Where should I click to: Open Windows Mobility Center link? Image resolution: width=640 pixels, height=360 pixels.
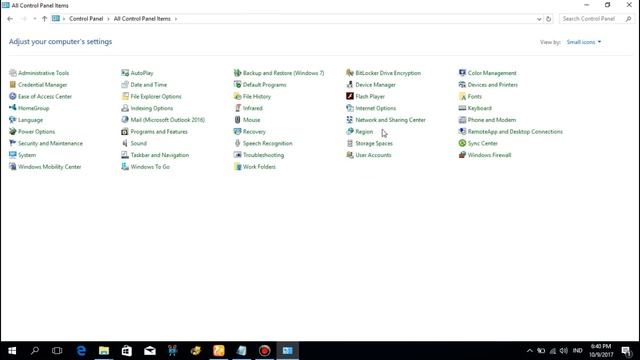pos(49,167)
